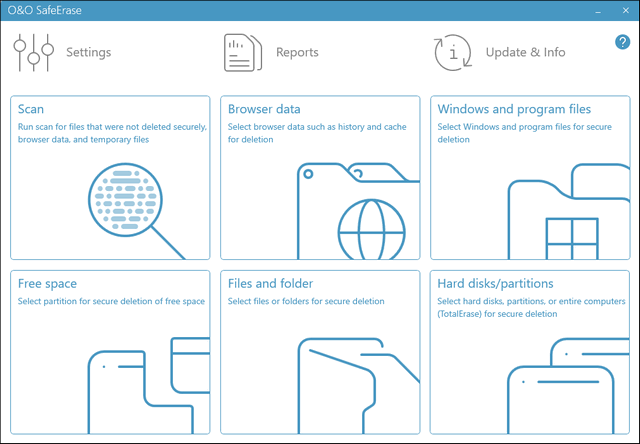Open the Reports section label

coord(297,52)
